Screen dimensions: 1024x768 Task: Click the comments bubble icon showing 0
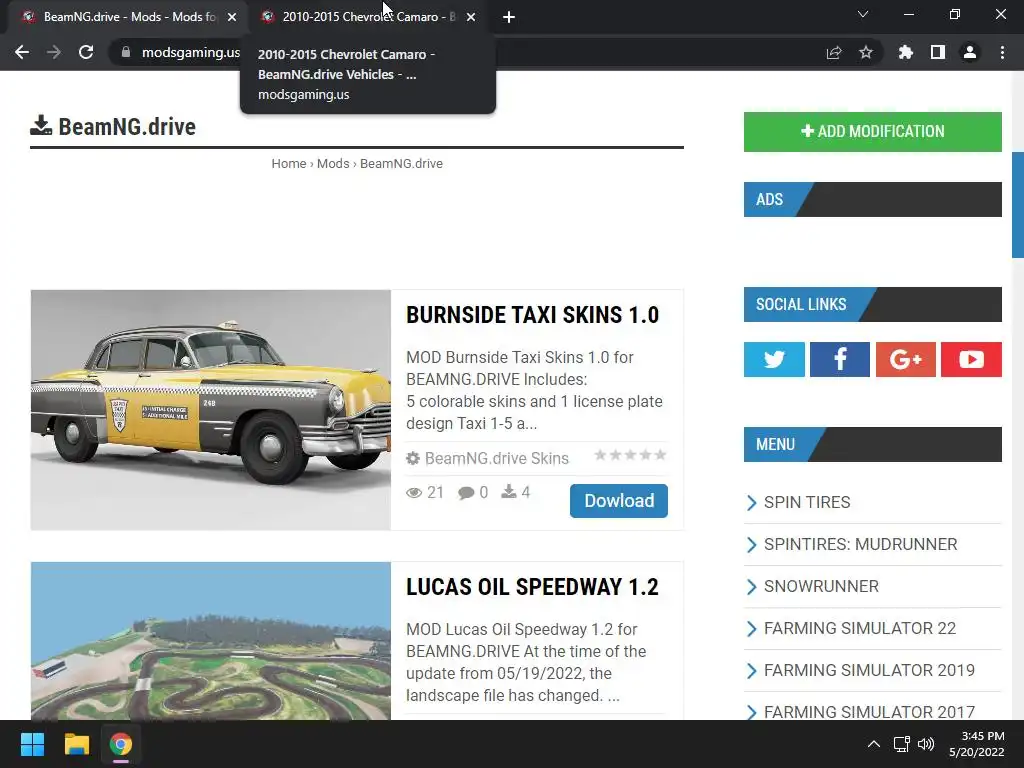pos(466,492)
